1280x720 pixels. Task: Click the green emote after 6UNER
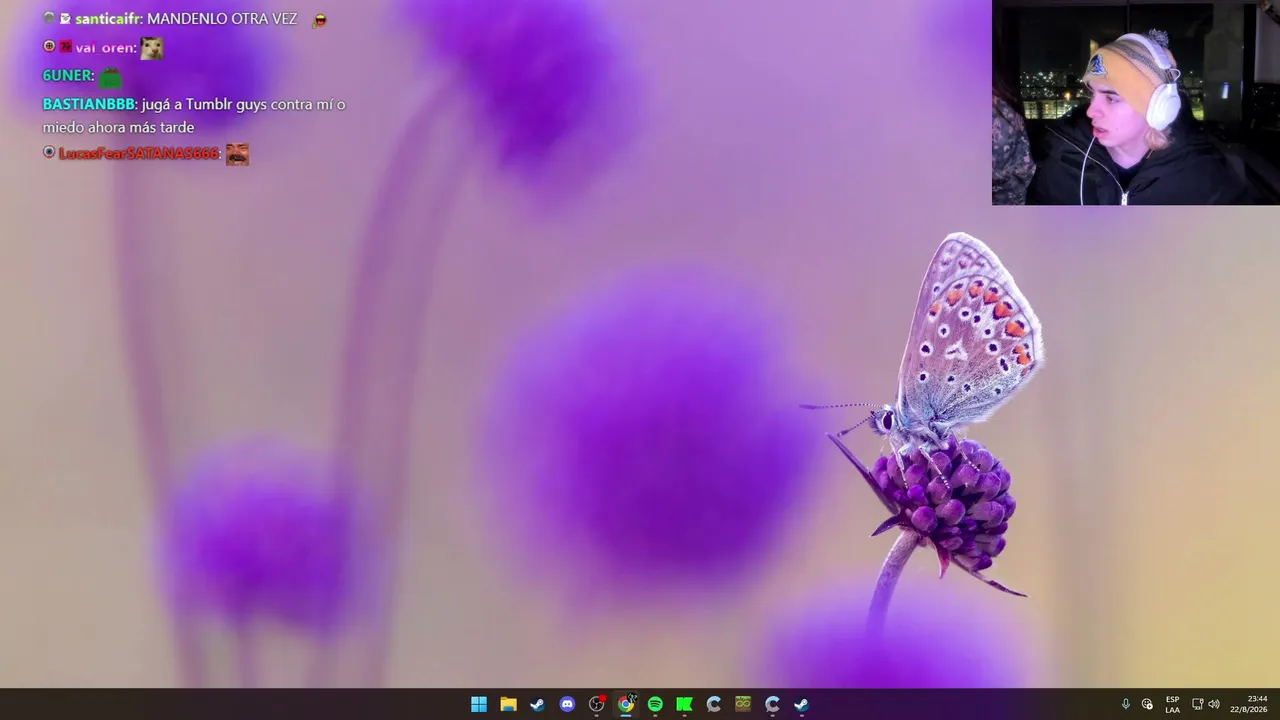click(x=110, y=76)
